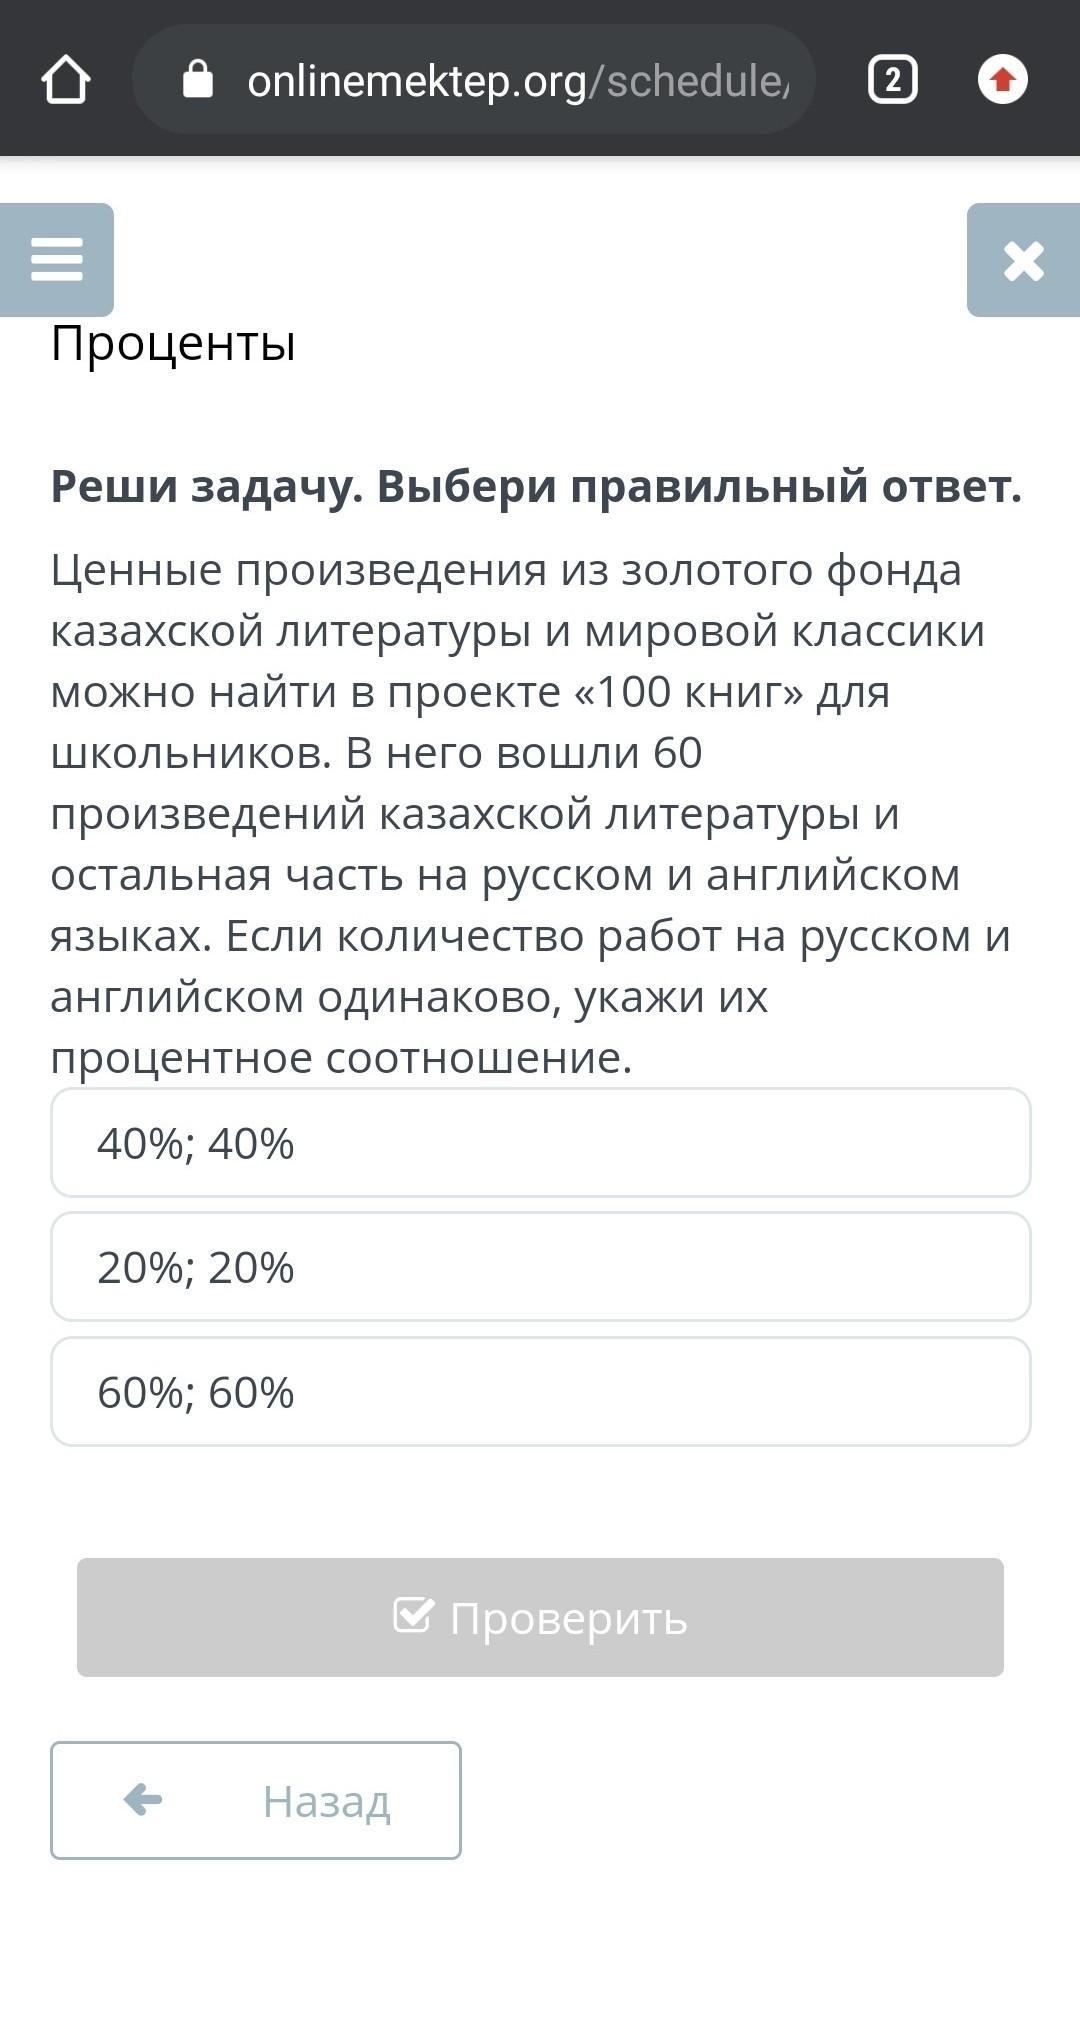Go back with the Назад label
Viewport: 1080px width, 2043px height.
click(x=326, y=1801)
